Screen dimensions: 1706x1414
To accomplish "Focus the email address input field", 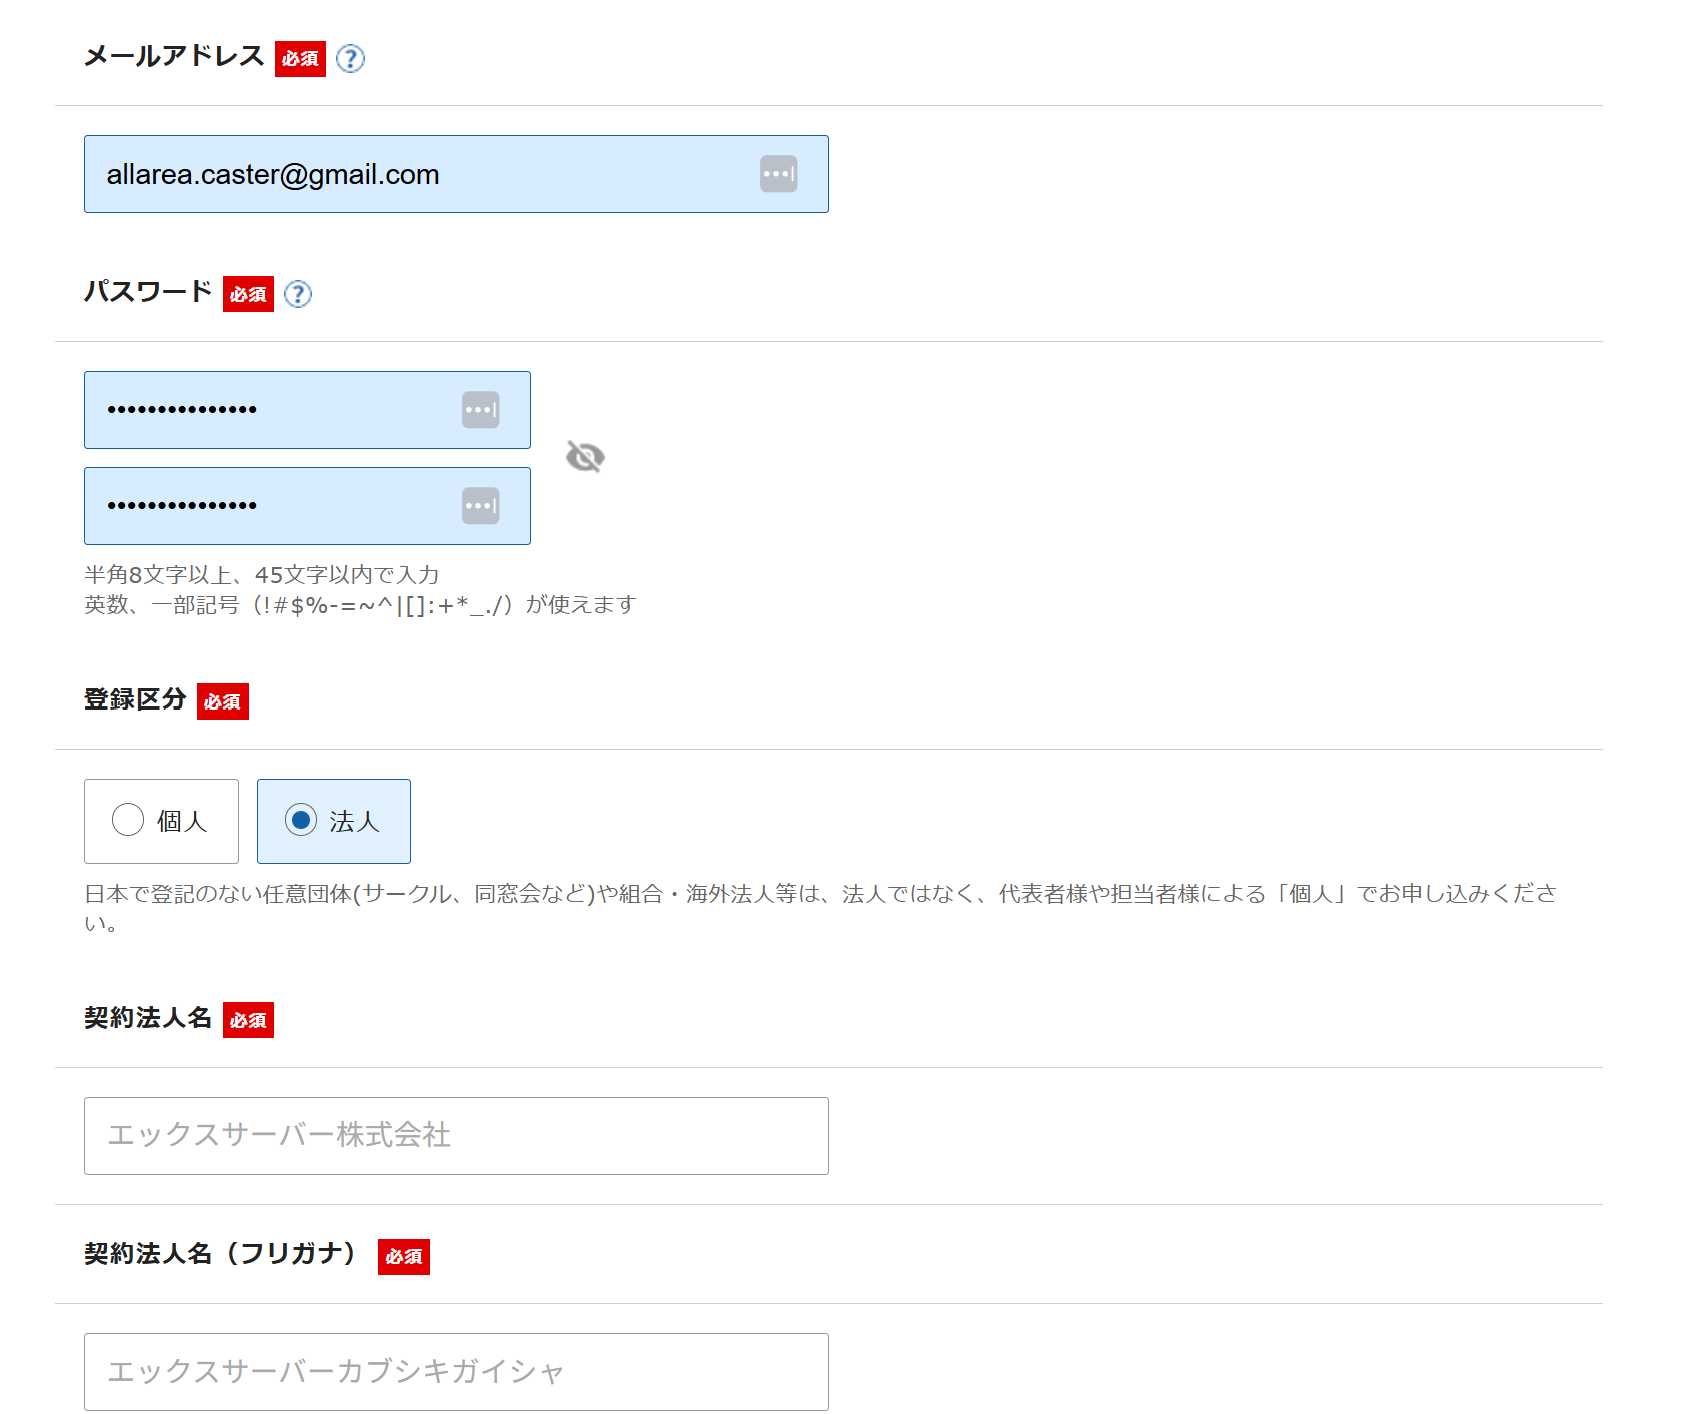I will pos(456,174).
